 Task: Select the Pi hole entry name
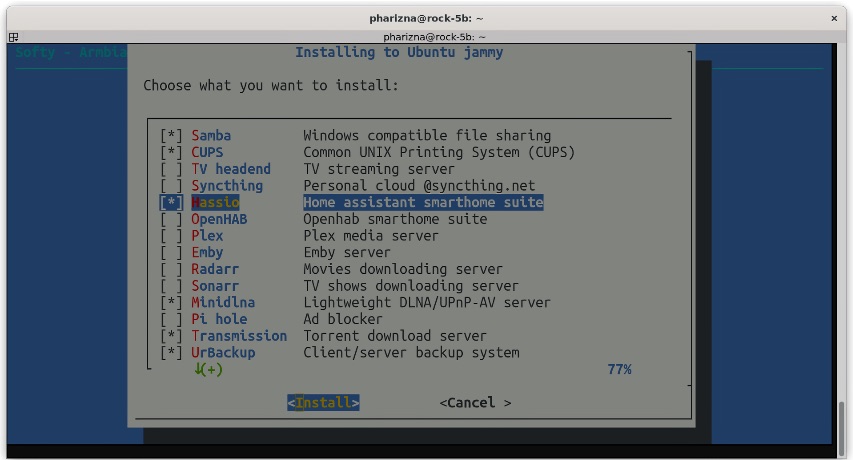click(x=219, y=319)
